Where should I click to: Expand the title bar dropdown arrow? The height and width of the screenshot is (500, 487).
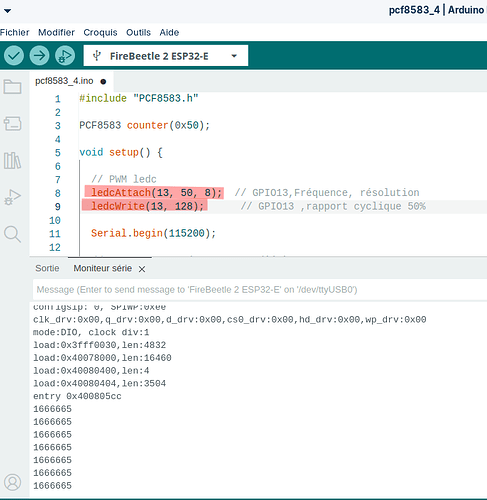point(7,11)
